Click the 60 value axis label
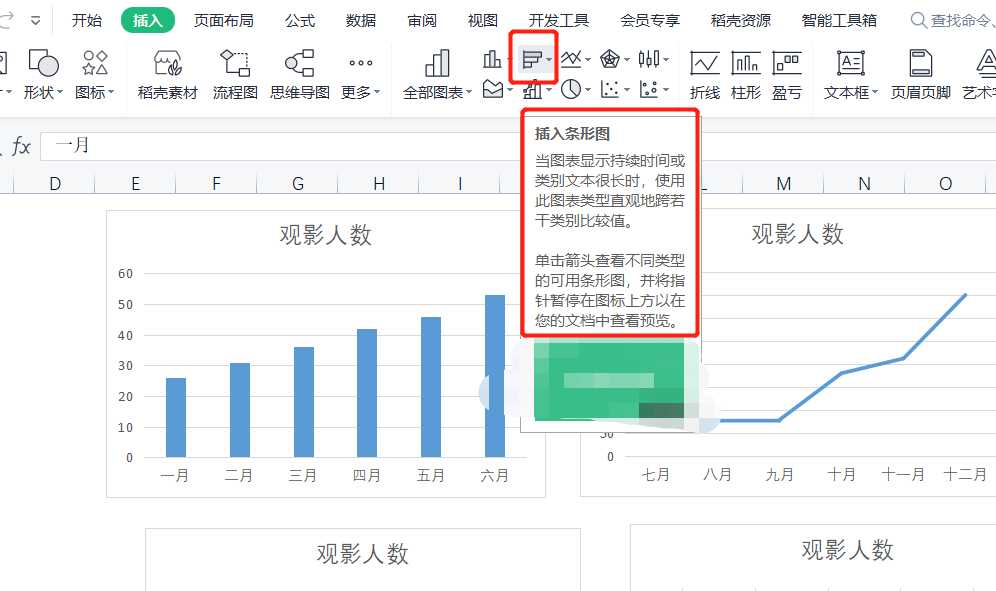This screenshot has width=996, height=591. [x=125, y=274]
